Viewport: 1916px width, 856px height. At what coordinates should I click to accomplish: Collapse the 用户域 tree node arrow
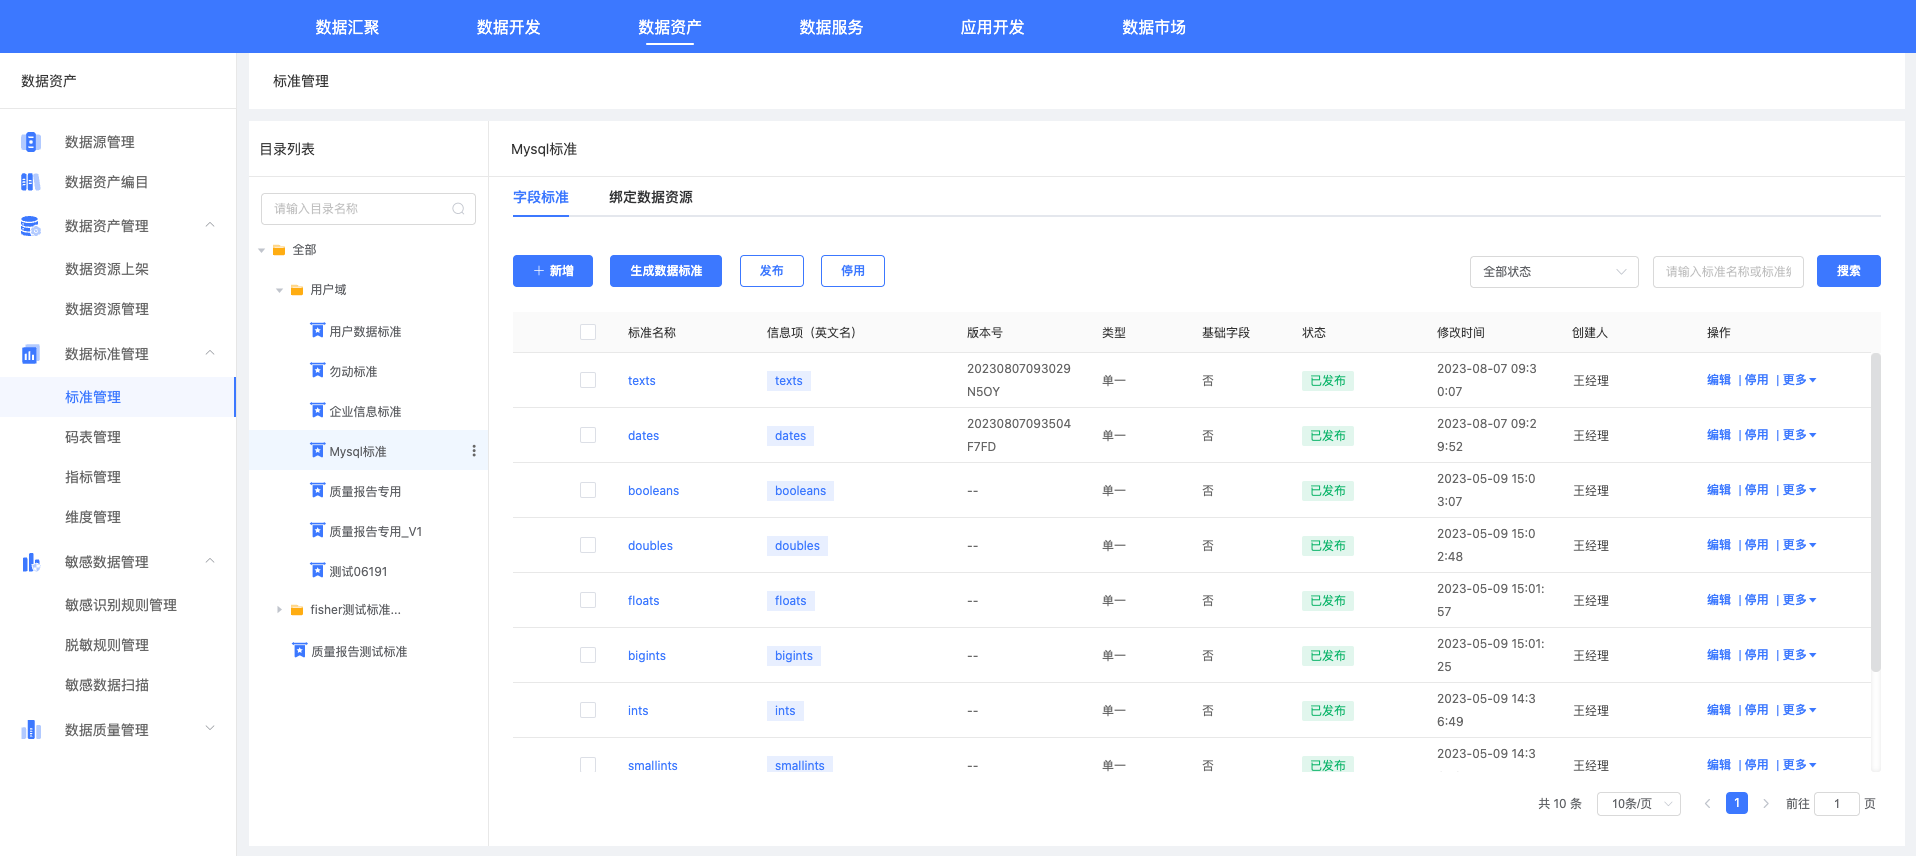[280, 290]
